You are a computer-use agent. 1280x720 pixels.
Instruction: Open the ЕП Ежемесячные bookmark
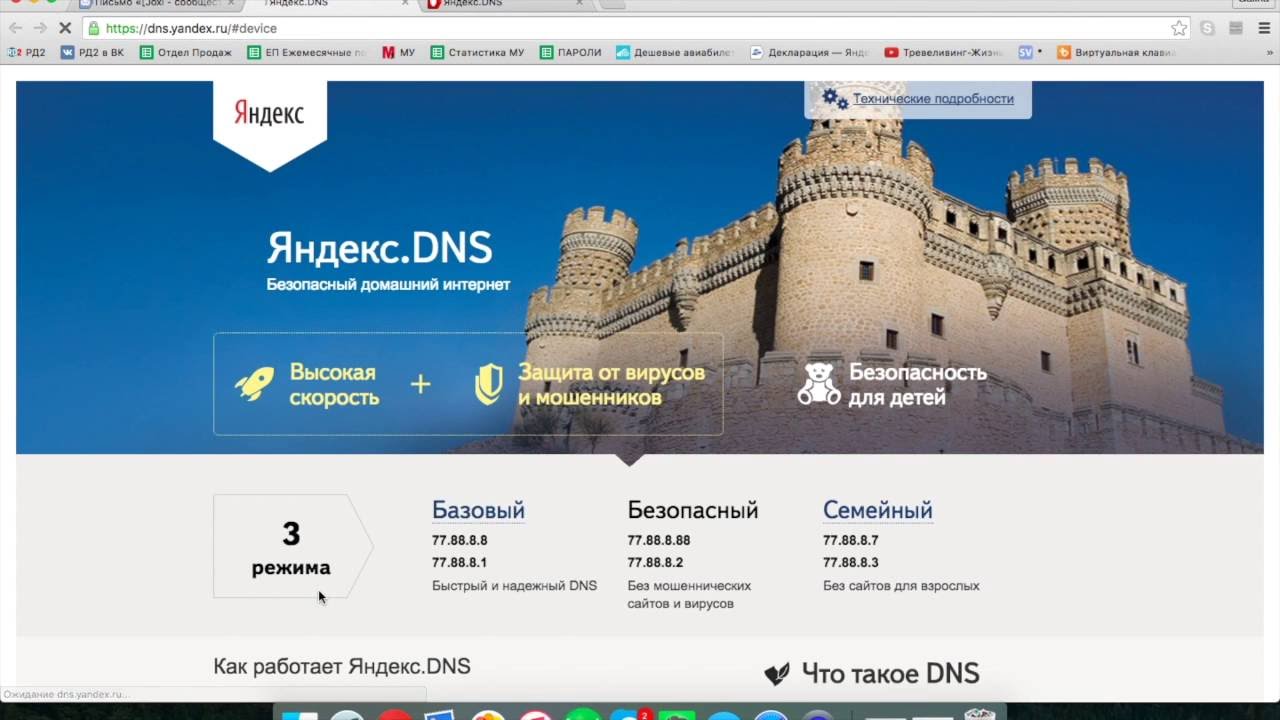[x=307, y=52]
